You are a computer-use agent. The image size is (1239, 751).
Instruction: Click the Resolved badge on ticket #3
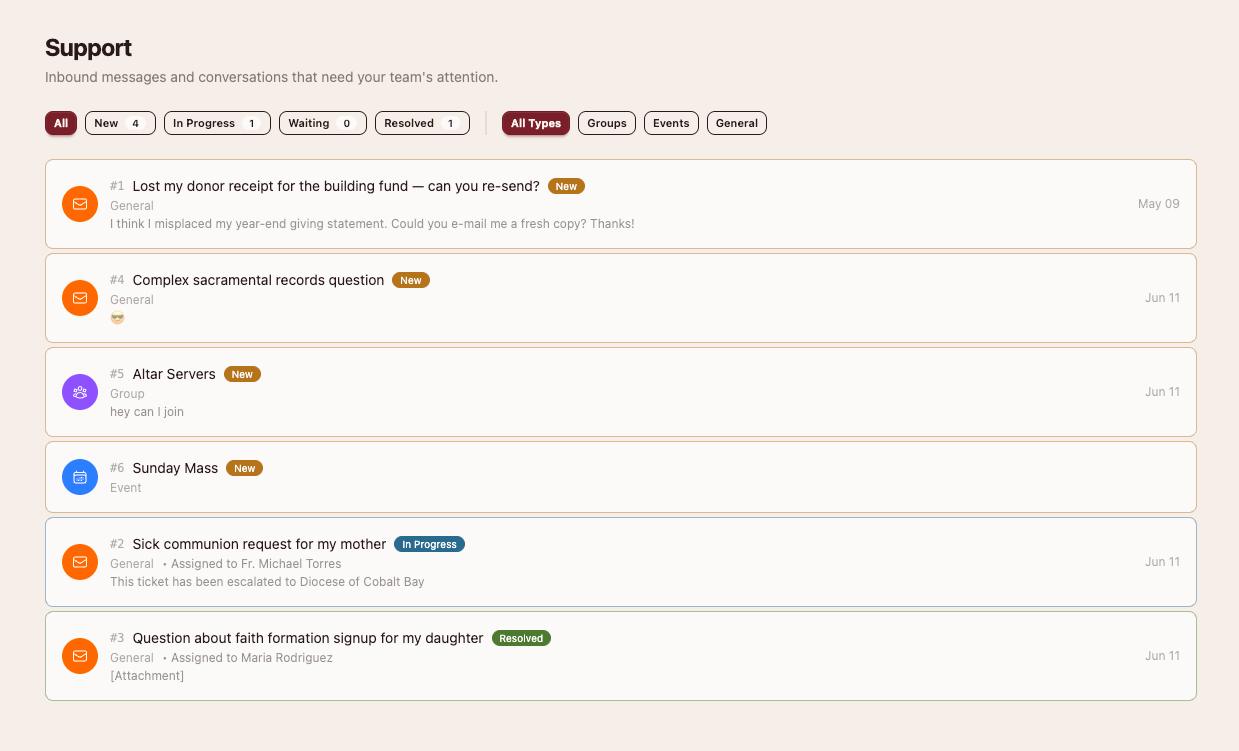pyautogui.click(x=521, y=638)
